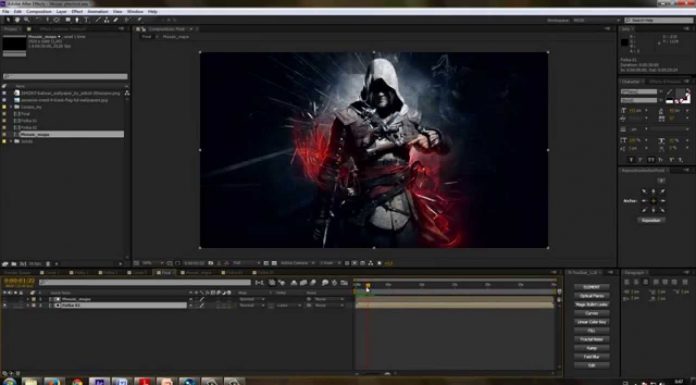Click the ELEMENT script button

(x=591, y=287)
